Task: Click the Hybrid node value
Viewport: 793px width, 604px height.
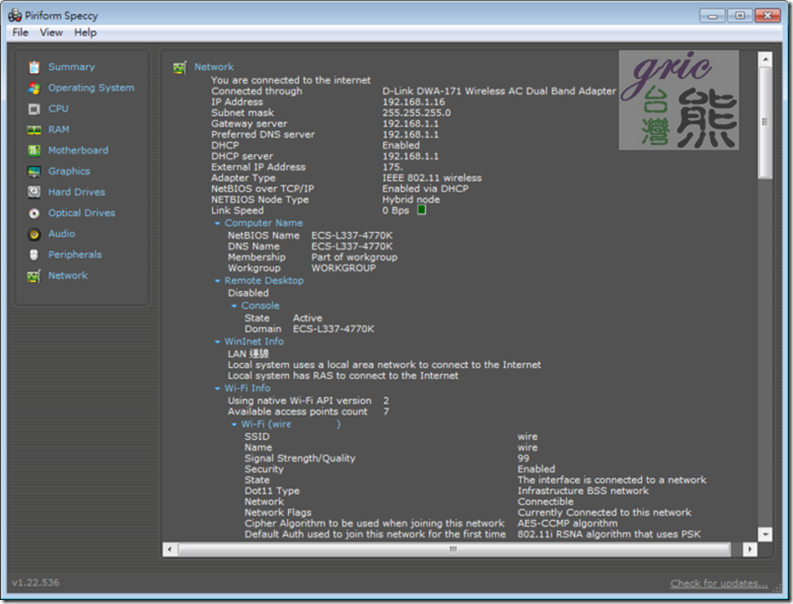Action: (x=411, y=199)
